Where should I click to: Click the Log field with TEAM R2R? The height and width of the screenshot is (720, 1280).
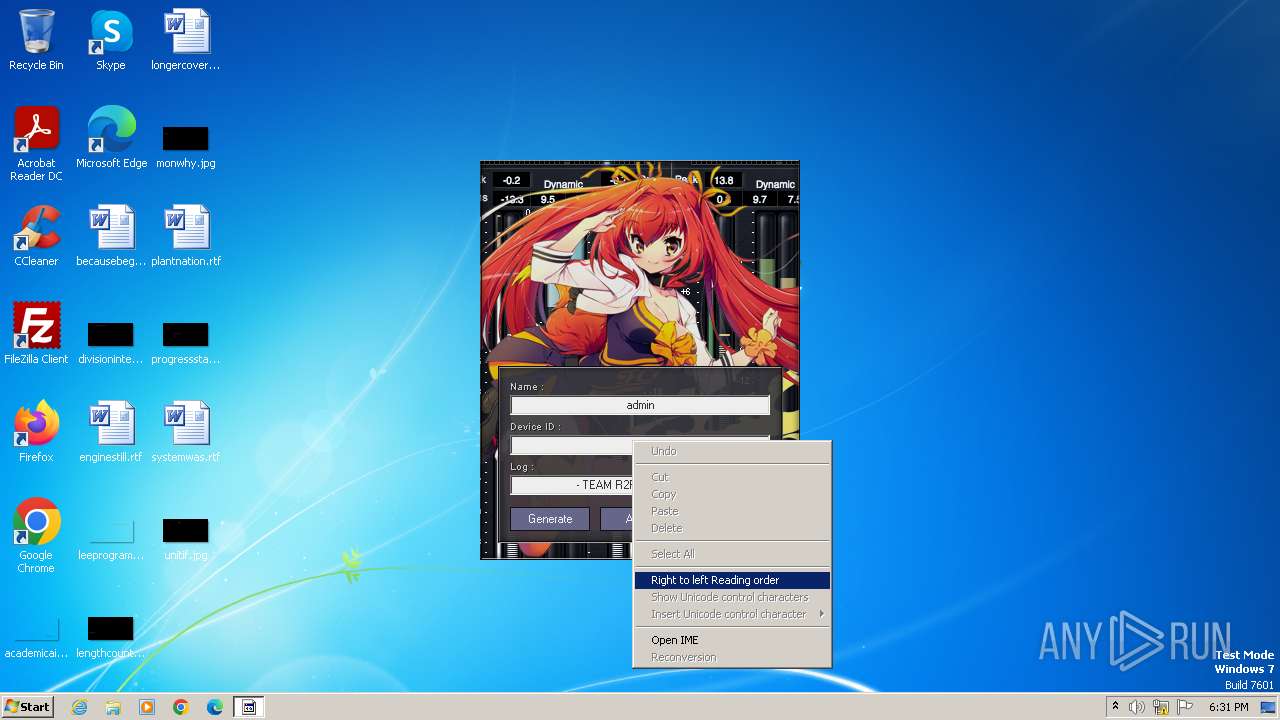point(572,485)
